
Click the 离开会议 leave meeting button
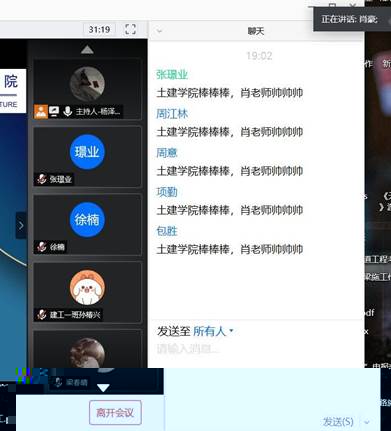click(115, 413)
